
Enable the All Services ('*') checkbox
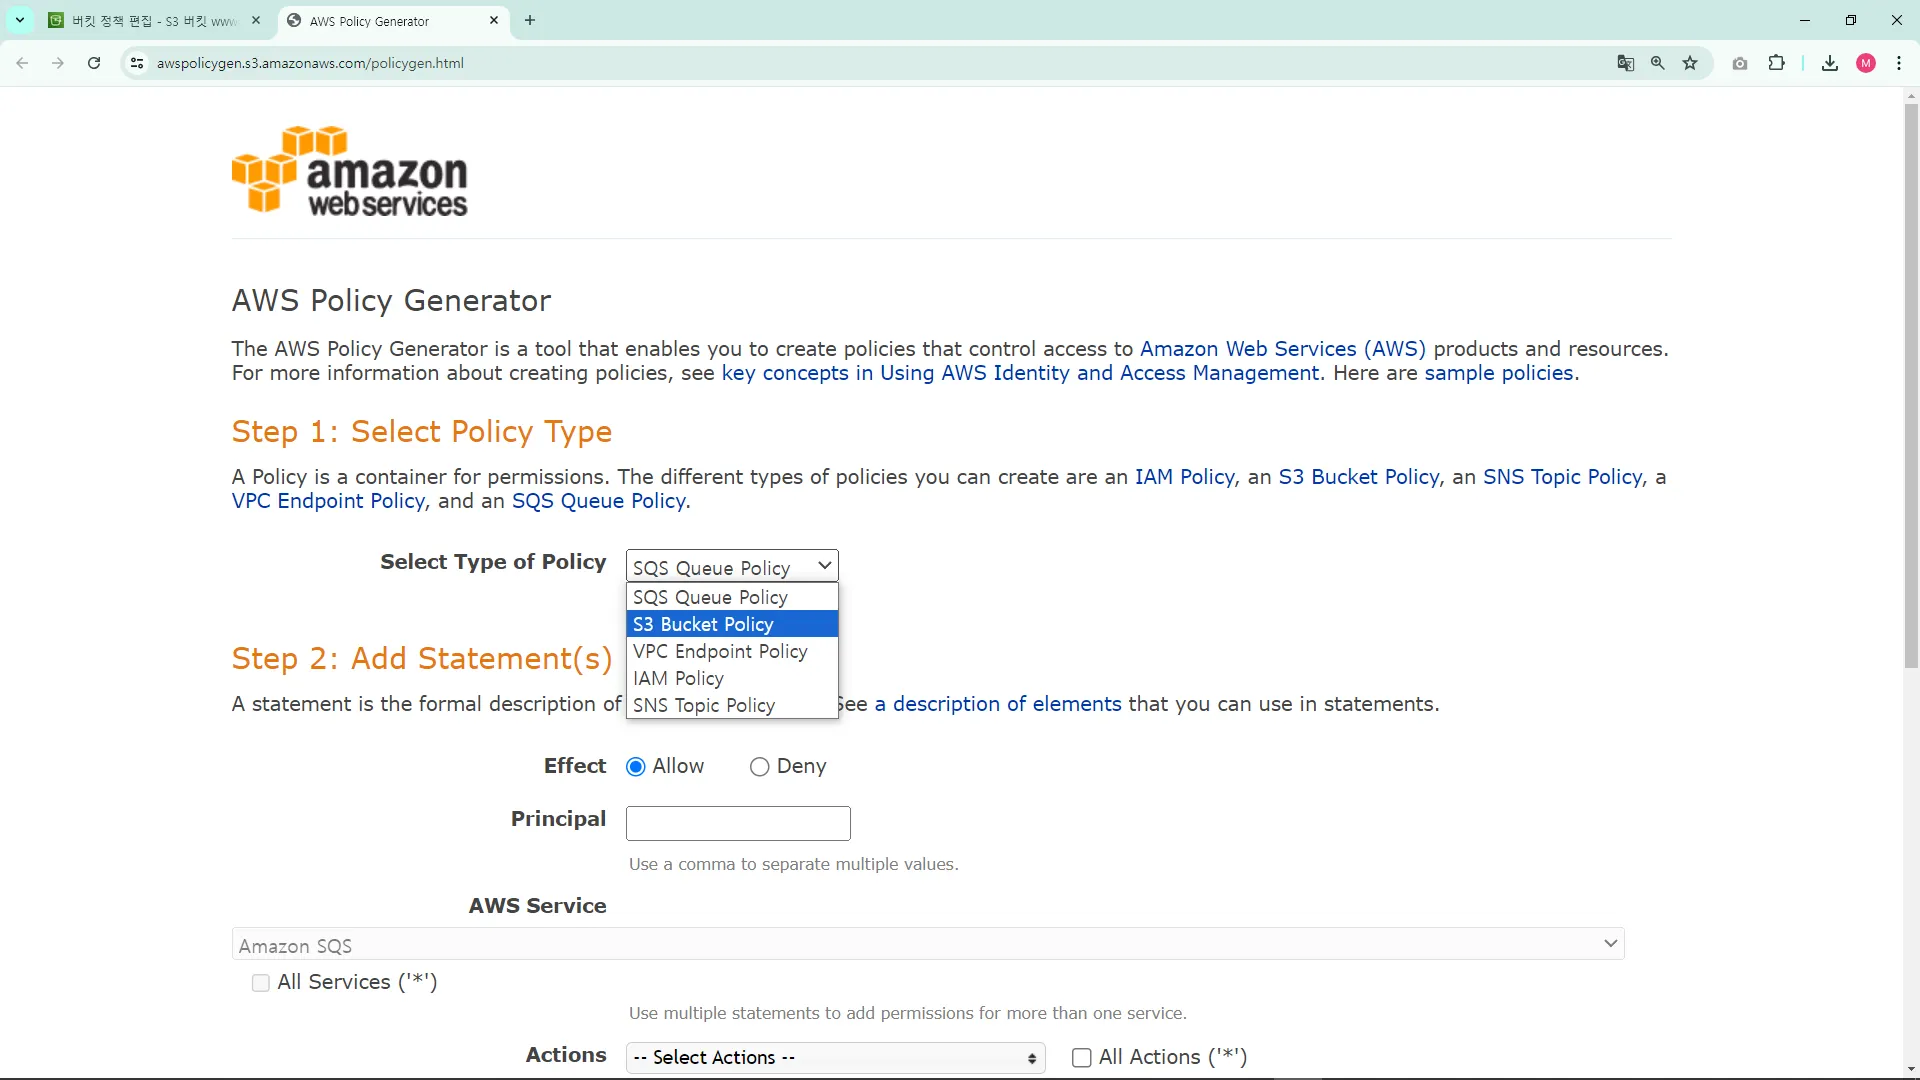261,983
